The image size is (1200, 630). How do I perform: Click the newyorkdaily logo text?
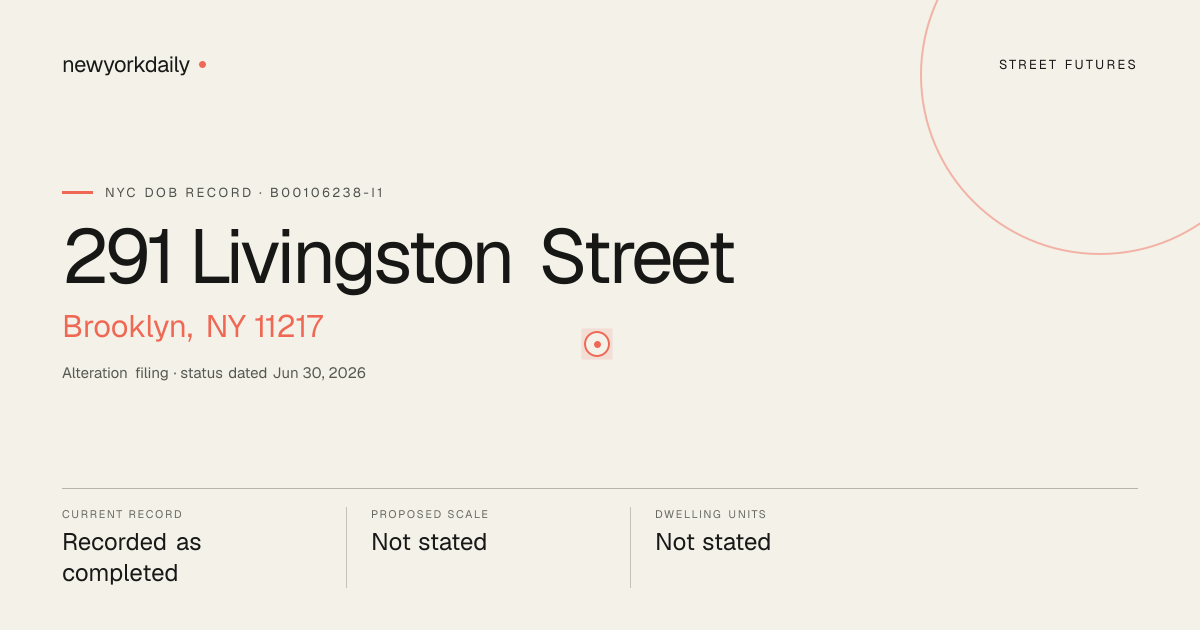pyautogui.click(x=126, y=65)
